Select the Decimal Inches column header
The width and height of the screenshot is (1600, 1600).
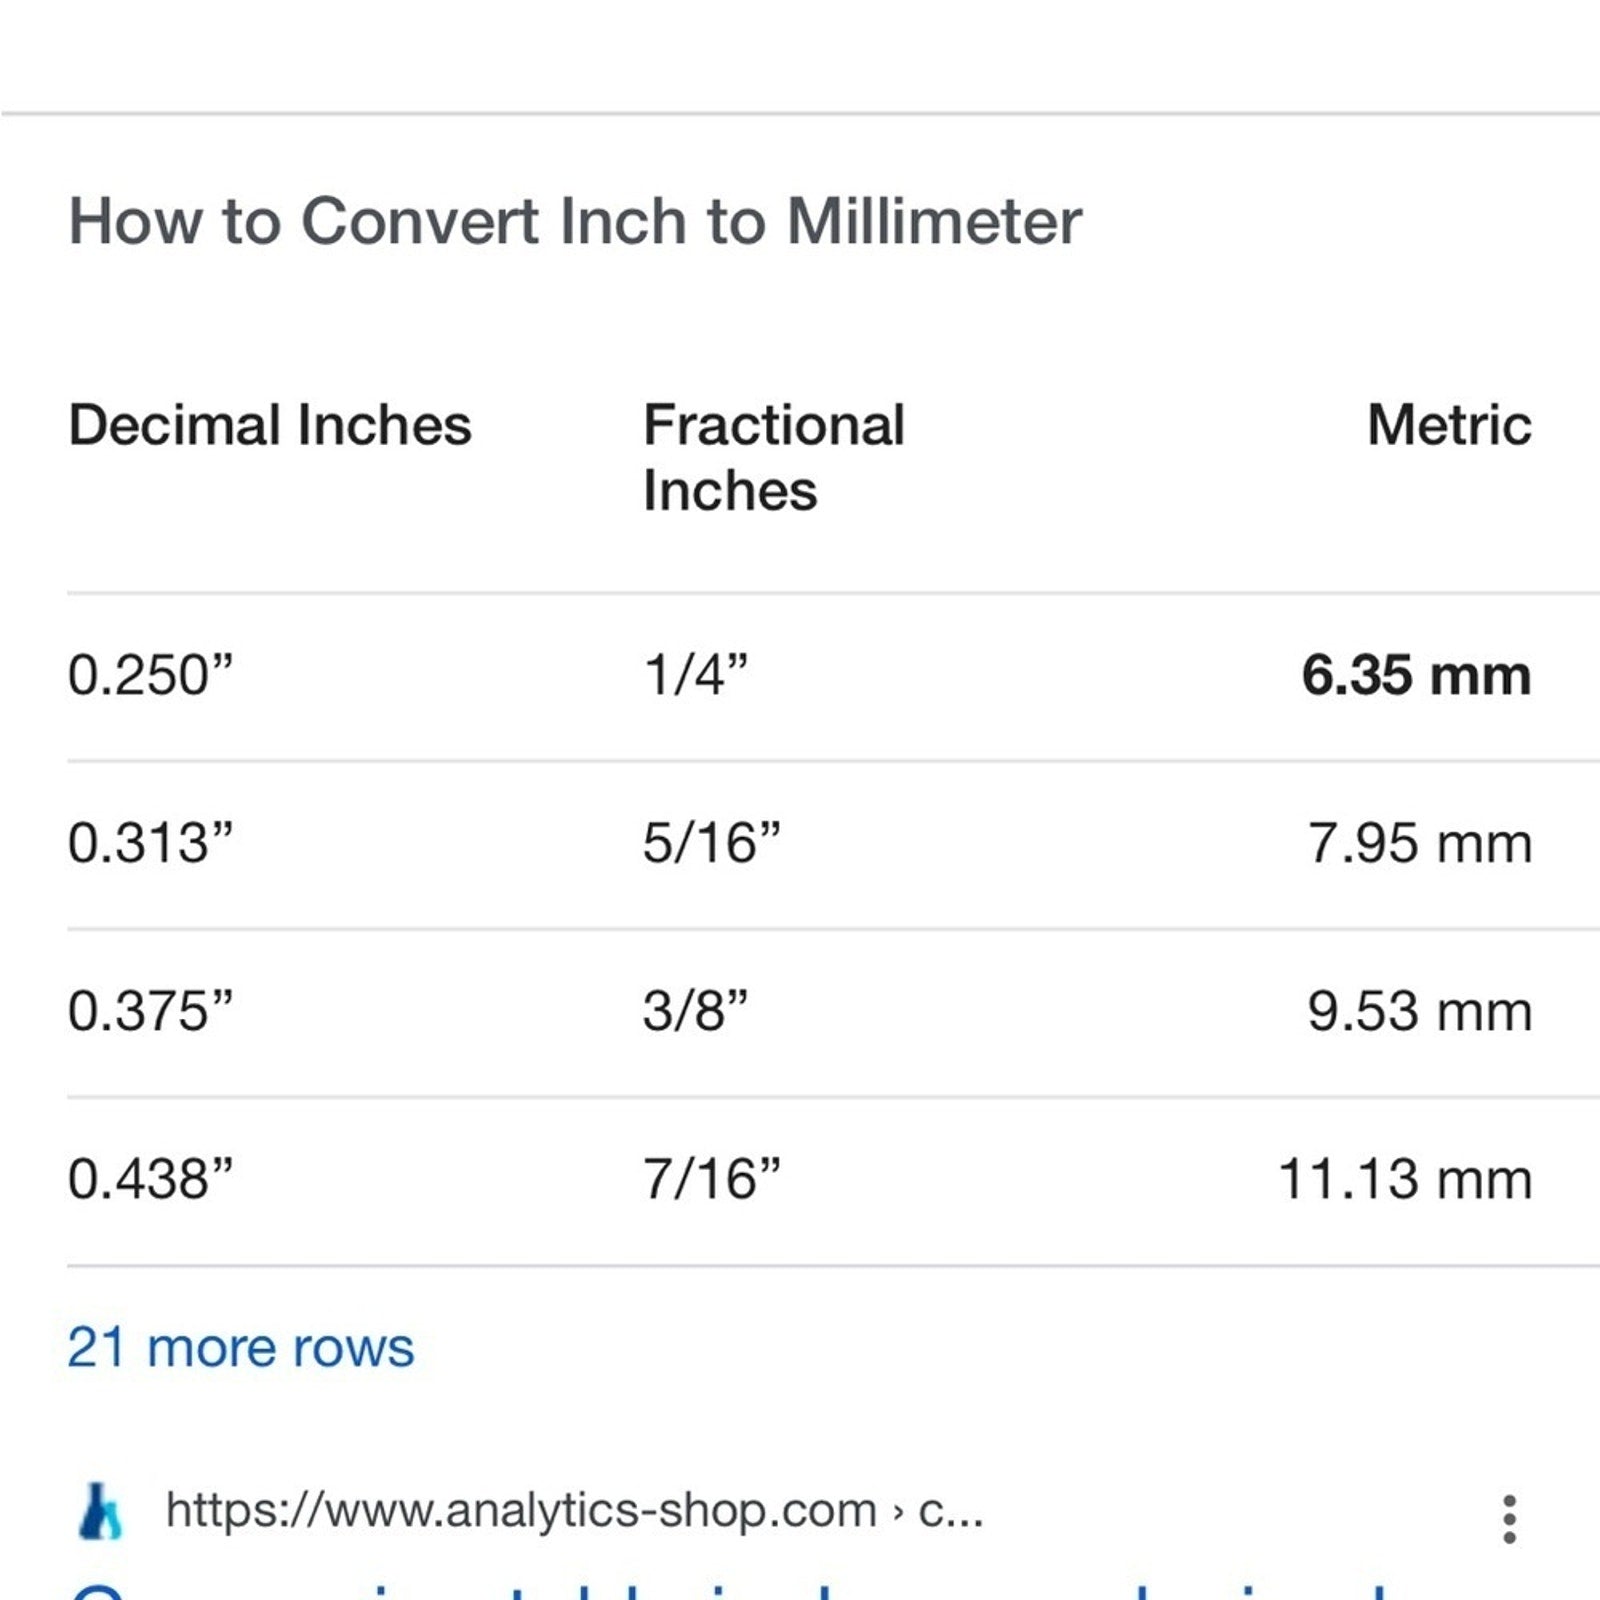point(269,425)
